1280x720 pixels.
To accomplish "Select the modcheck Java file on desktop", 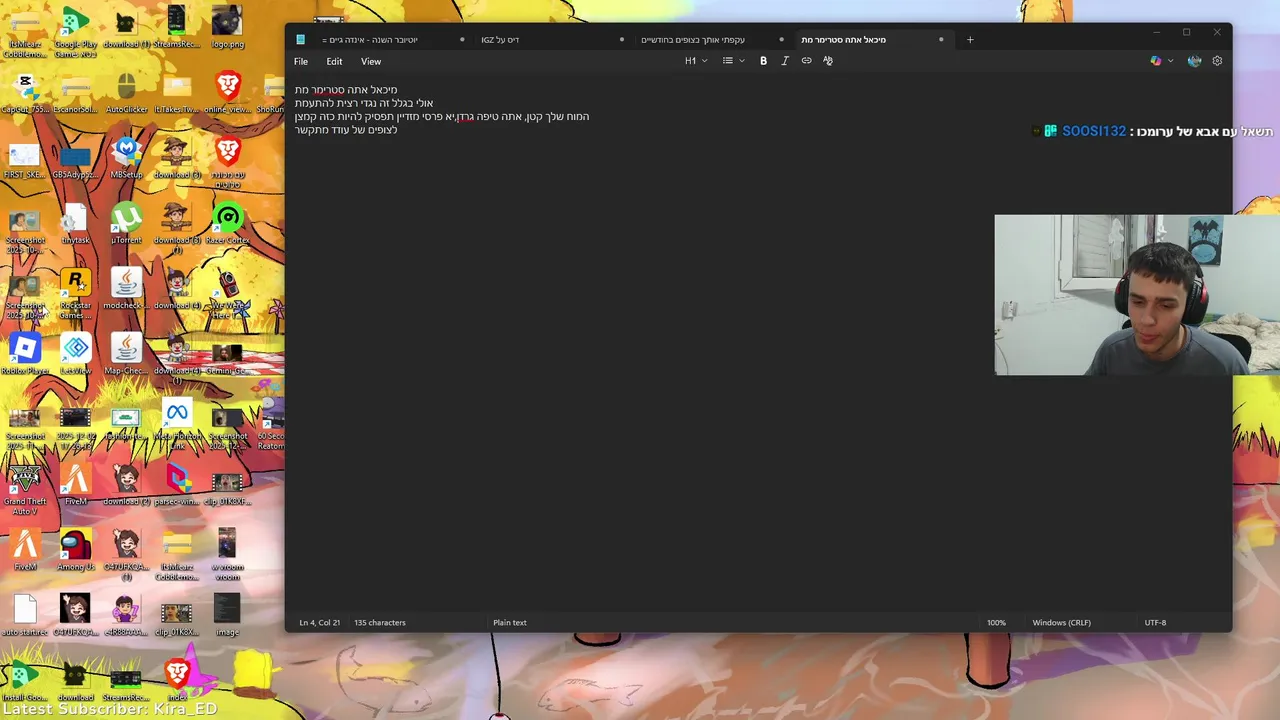I will pos(126,289).
